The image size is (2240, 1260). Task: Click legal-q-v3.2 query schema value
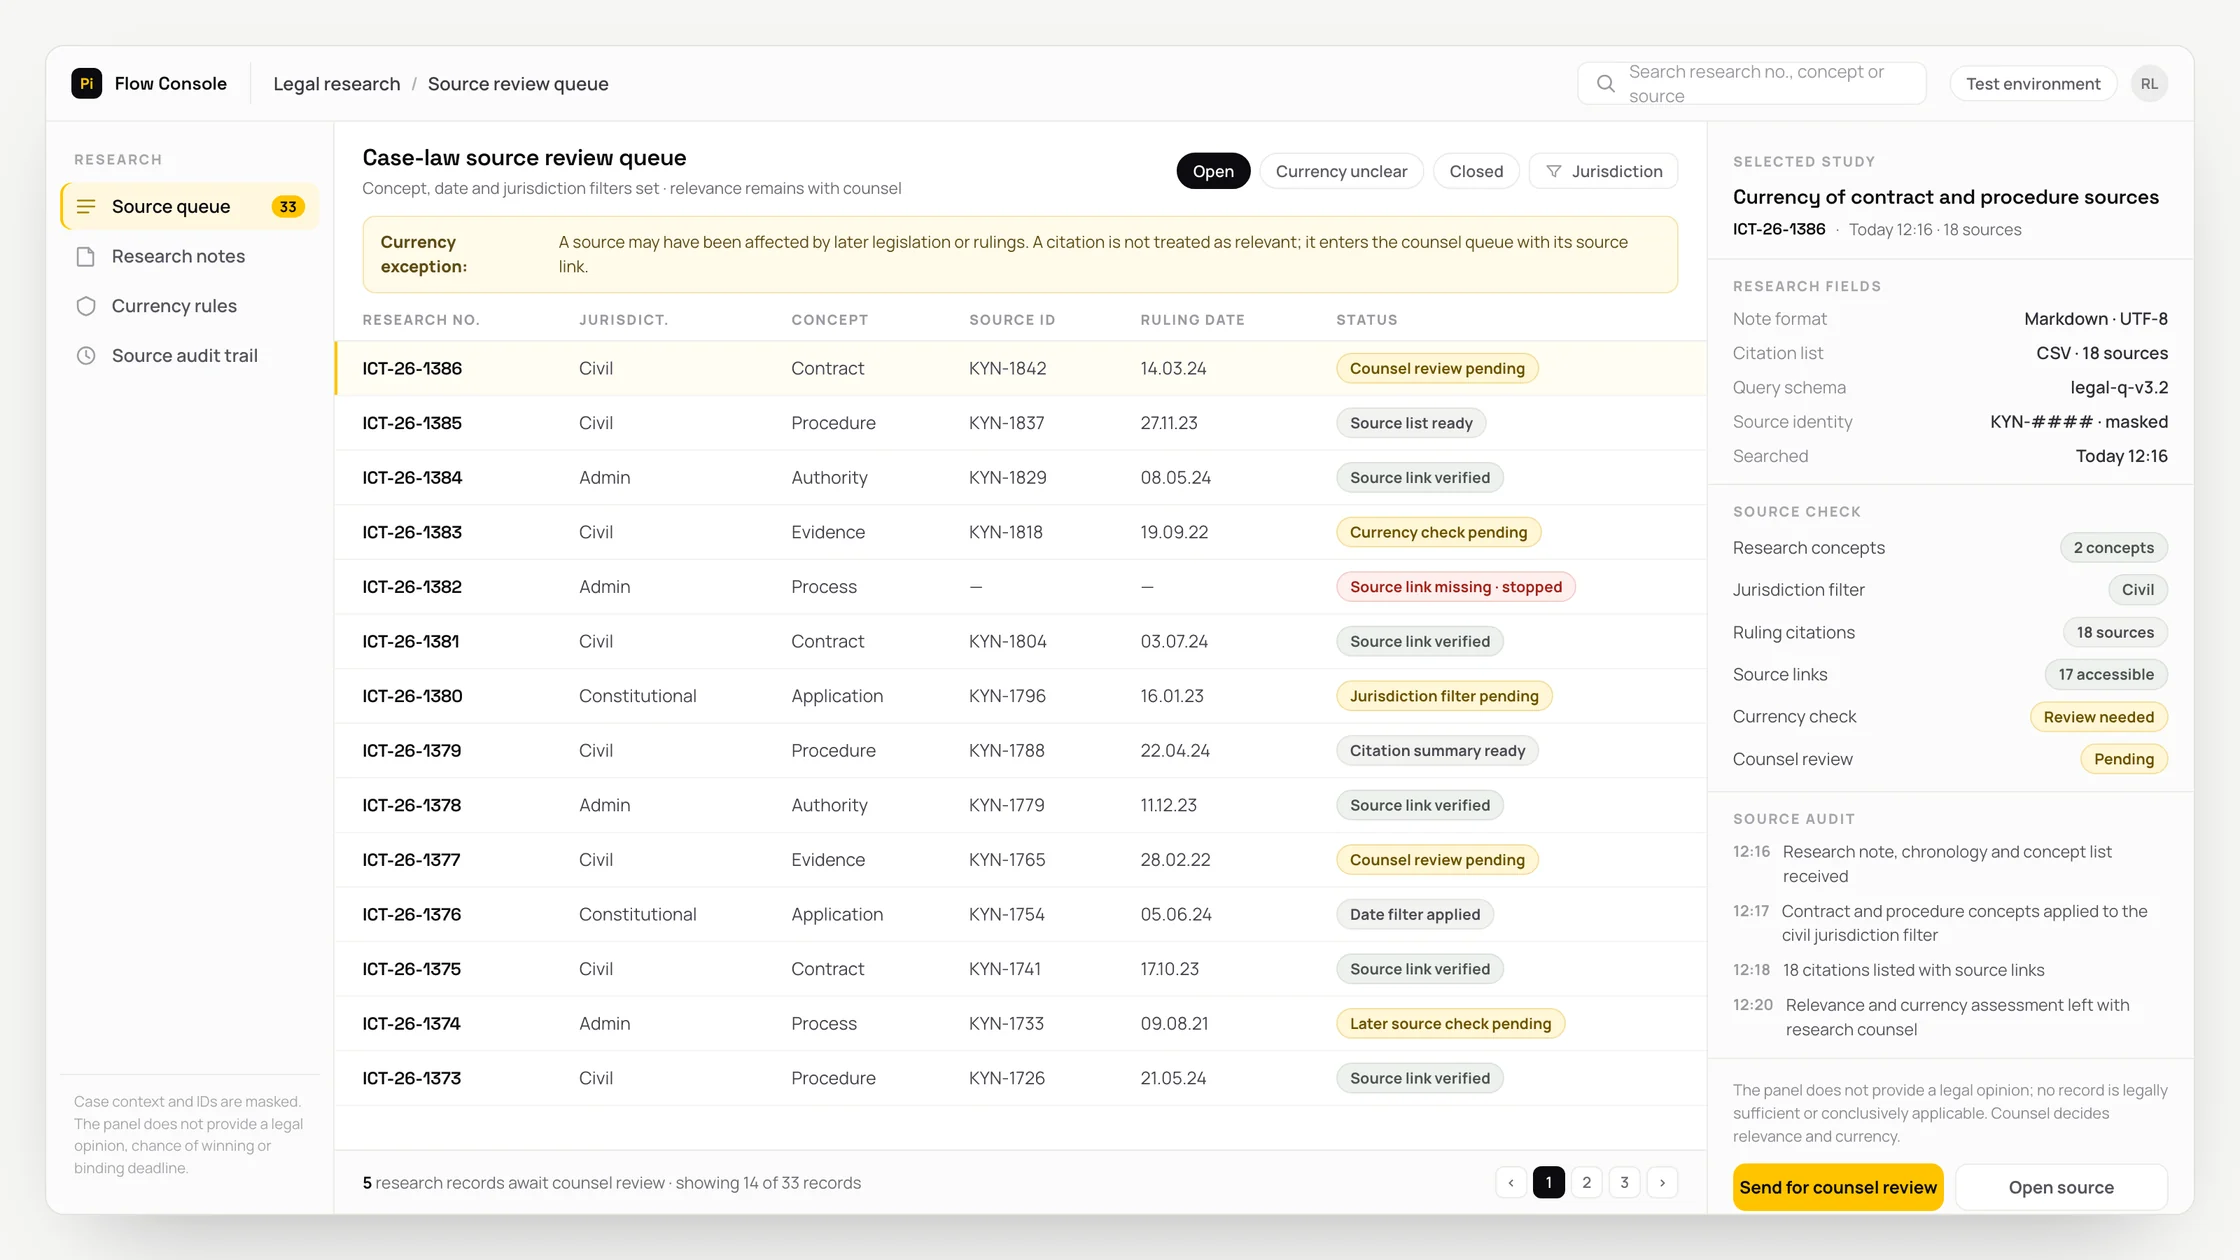point(2119,388)
